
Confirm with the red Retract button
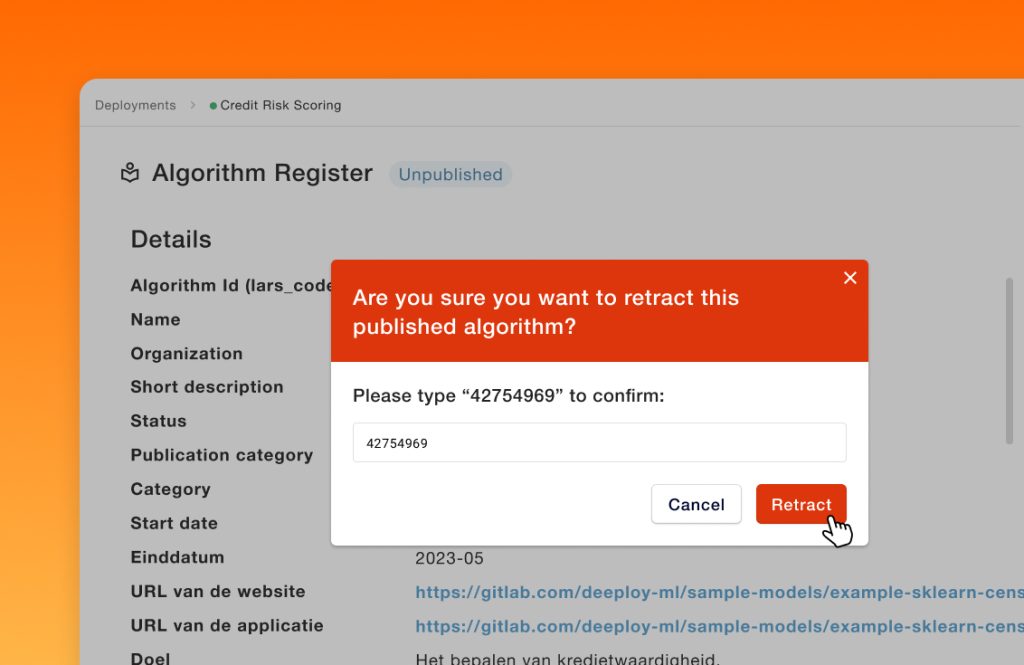click(x=801, y=504)
